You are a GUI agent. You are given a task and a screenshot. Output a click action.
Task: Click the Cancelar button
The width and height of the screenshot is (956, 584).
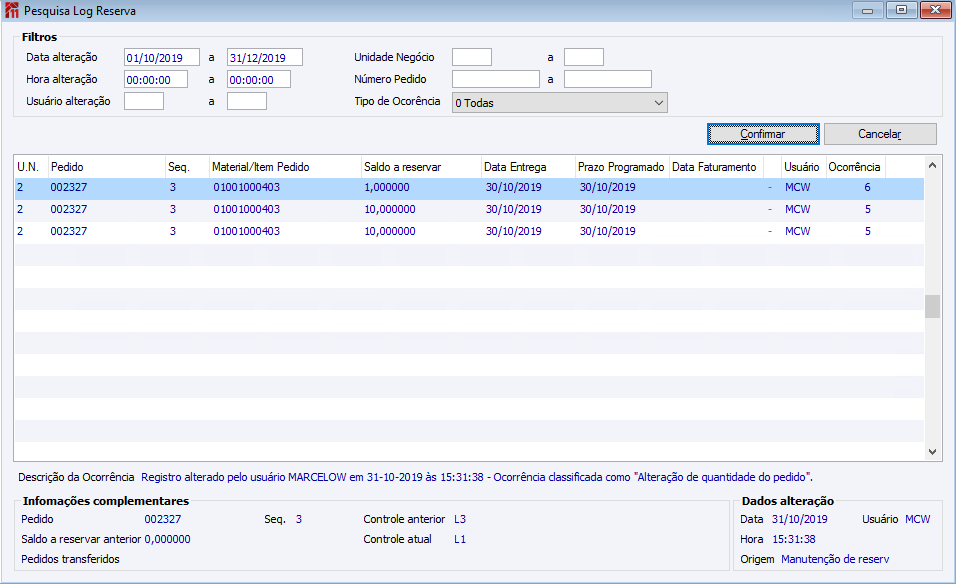(x=880, y=134)
